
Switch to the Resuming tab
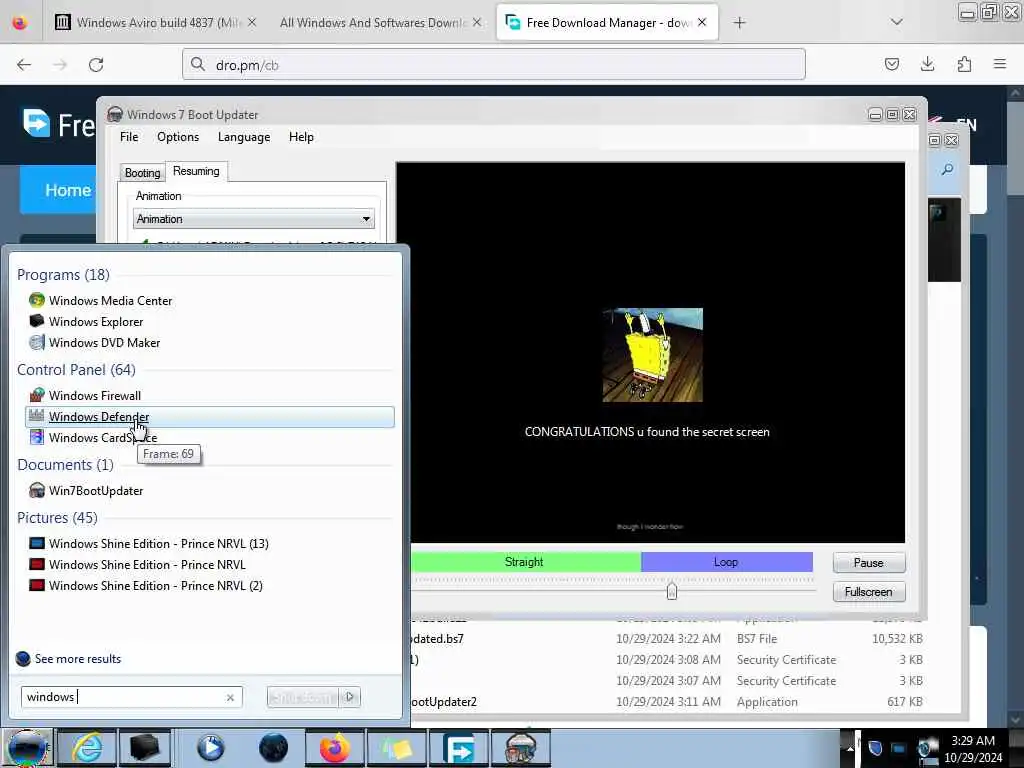point(196,171)
